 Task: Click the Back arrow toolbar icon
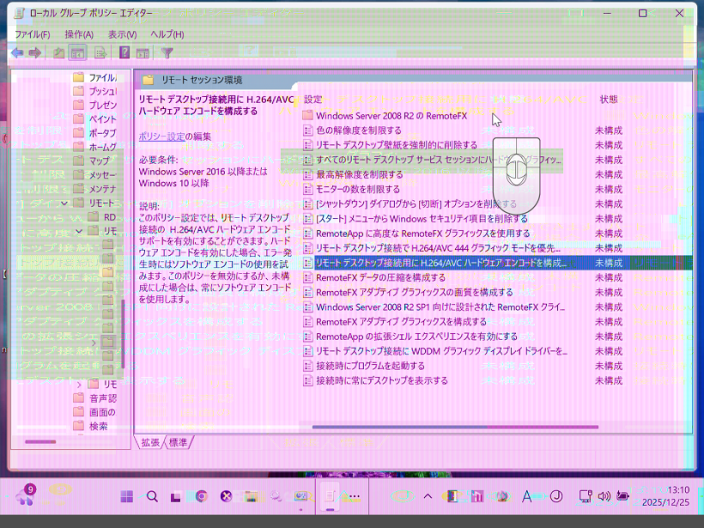click(x=17, y=52)
